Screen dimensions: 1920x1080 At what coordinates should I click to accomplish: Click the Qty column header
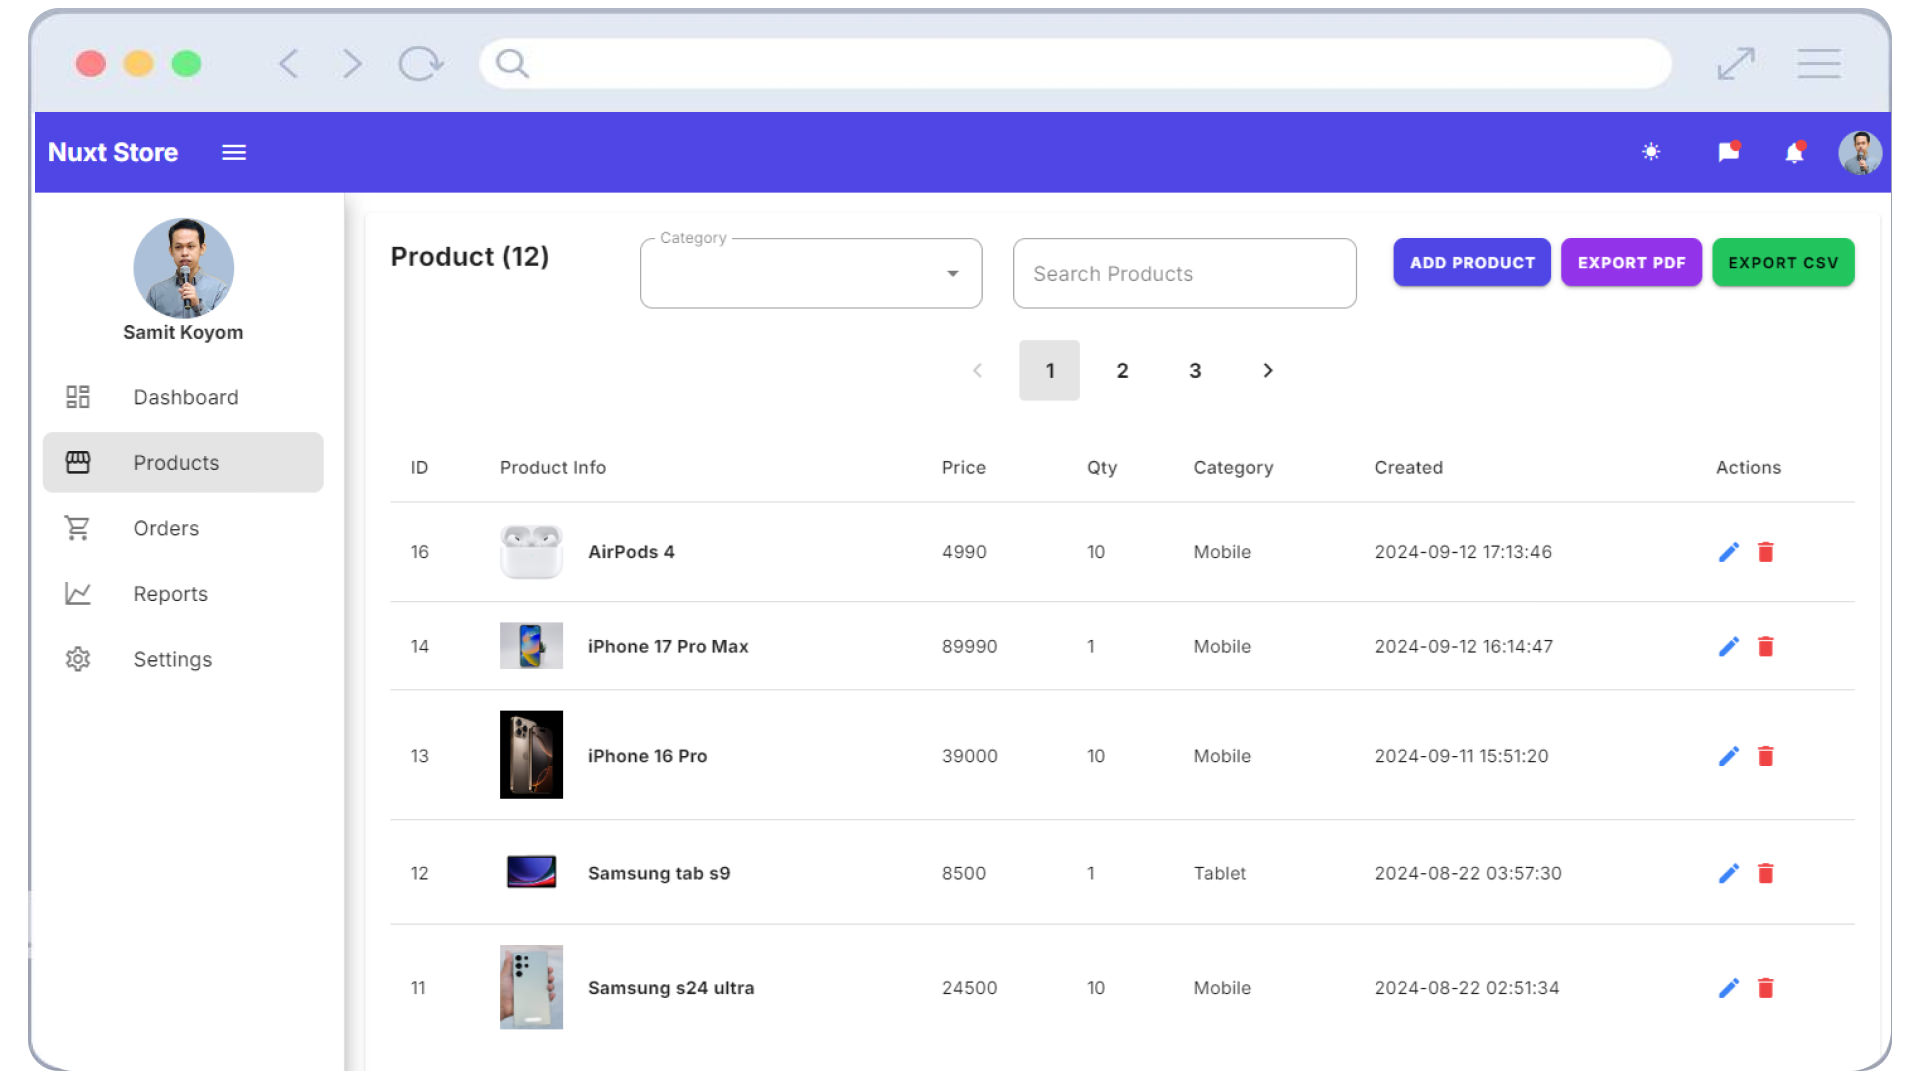tap(1102, 468)
